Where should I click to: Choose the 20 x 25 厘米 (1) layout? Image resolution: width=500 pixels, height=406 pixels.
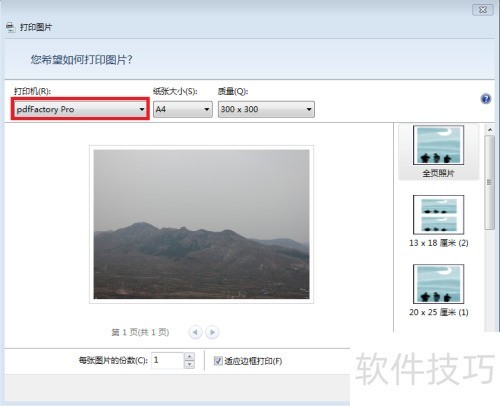click(x=438, y=290)
